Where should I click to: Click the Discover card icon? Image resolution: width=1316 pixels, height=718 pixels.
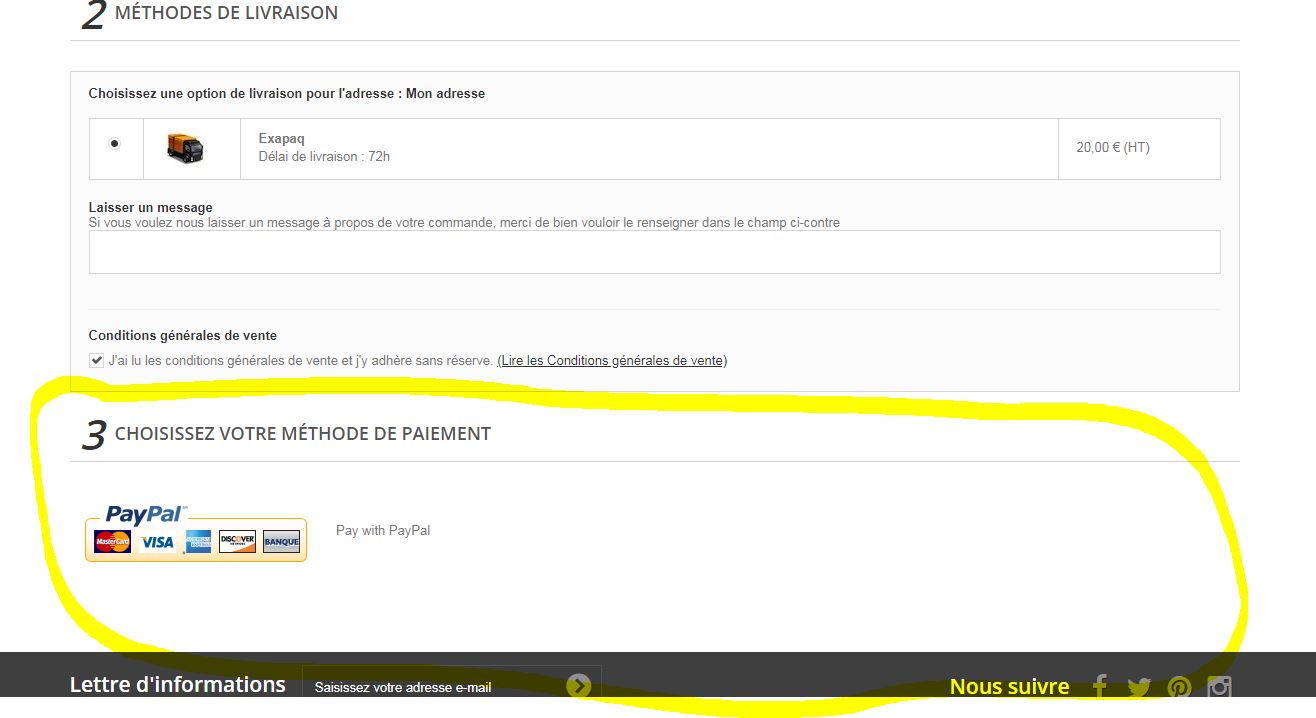pyautogui.click(x=237, y=542)
